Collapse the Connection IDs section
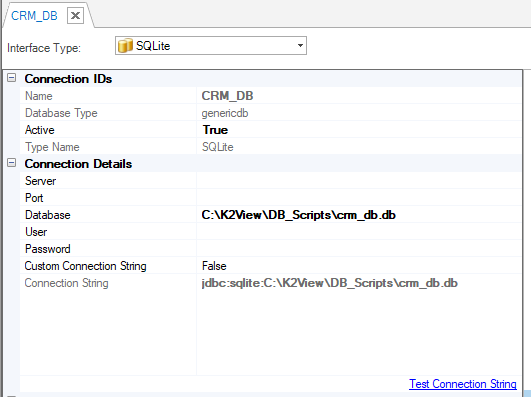This screenshot has height=397, width=531. pyautogui.click(x=12, y=78)
